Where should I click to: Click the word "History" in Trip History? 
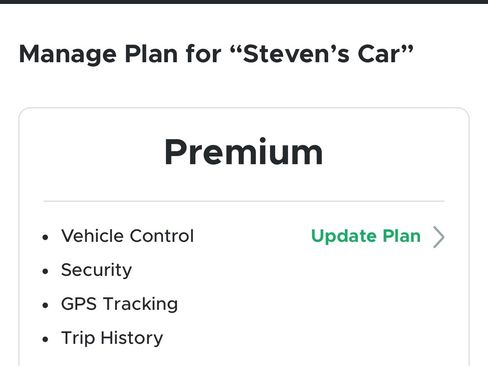pyautogui.click(x=132, y=338)
